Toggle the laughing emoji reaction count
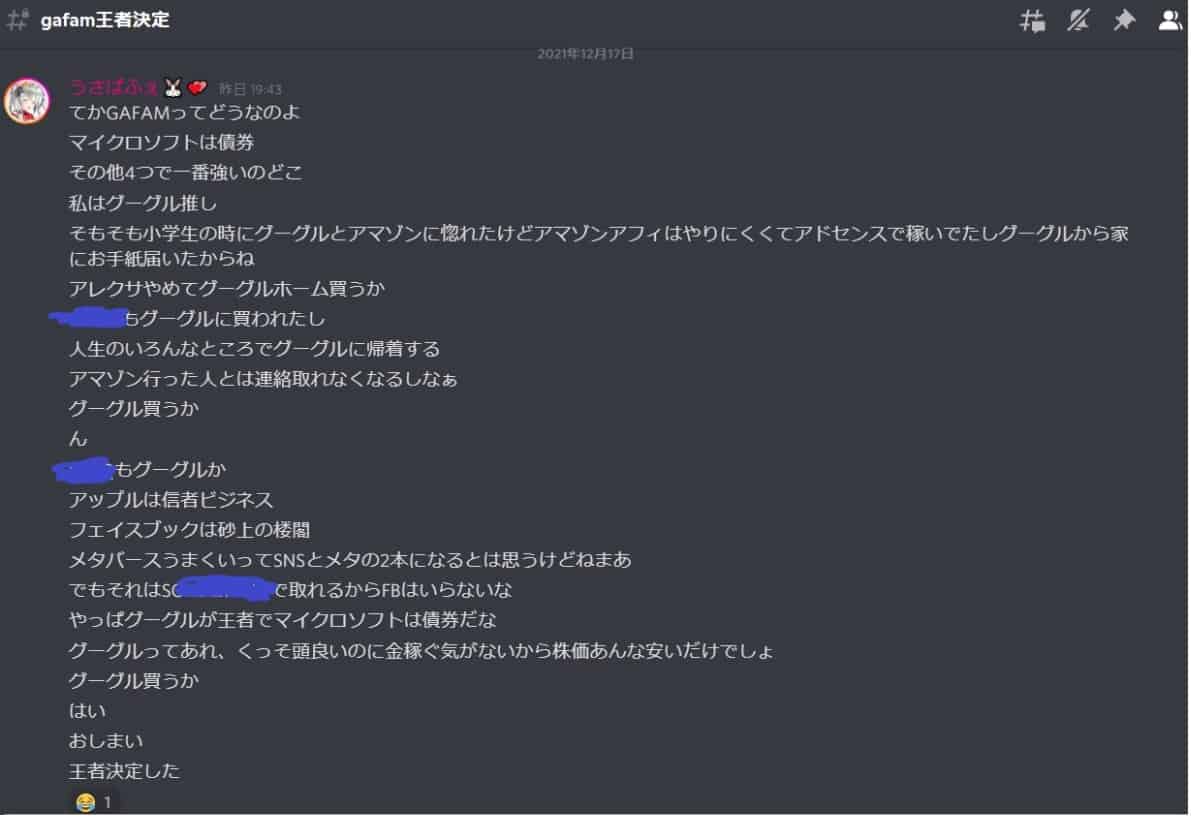 click(x=94, y=802)
